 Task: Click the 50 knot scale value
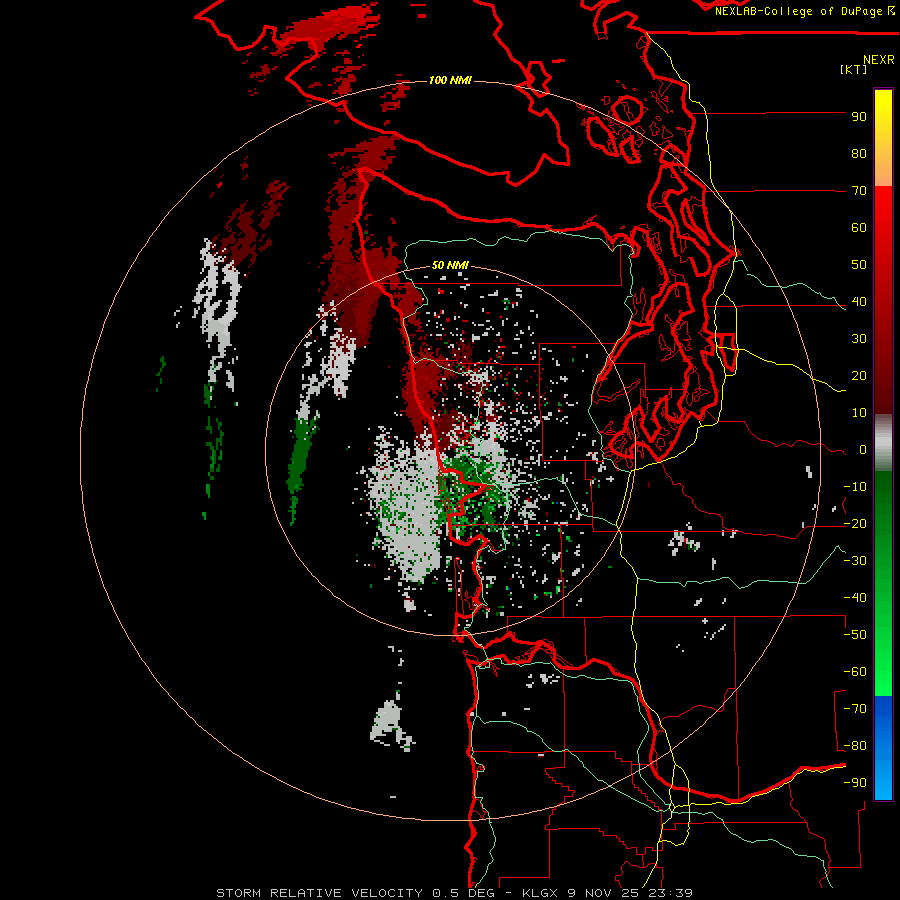pos(859,265)
